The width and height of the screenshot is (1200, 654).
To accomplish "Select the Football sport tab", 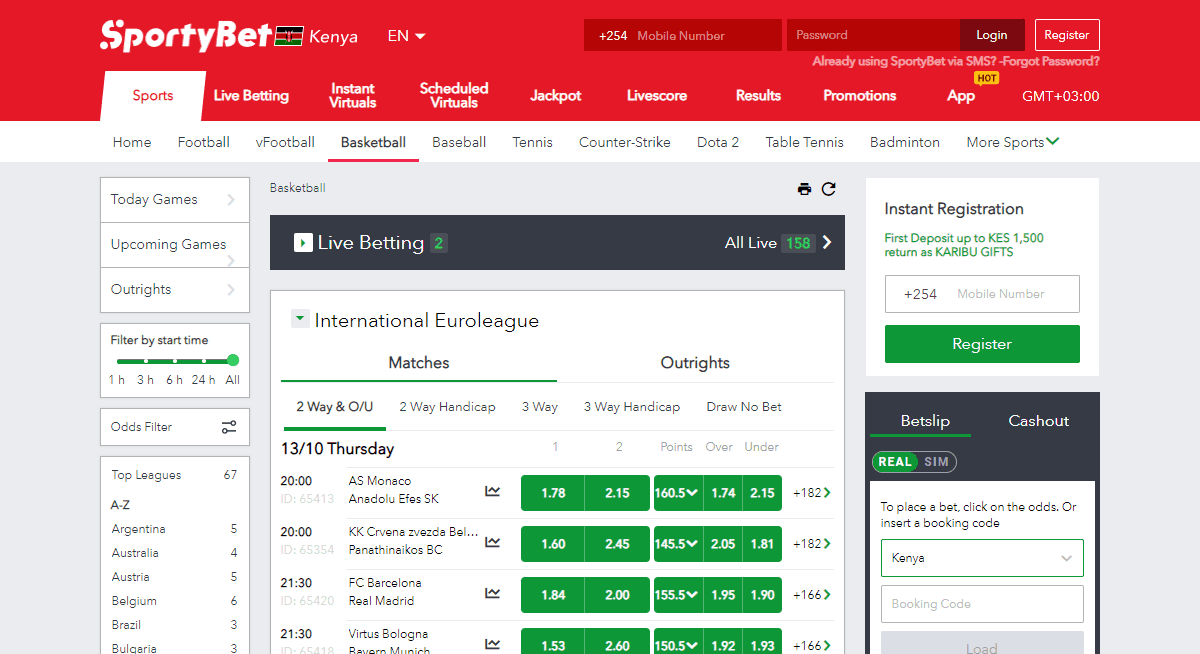I will point(204,142).
